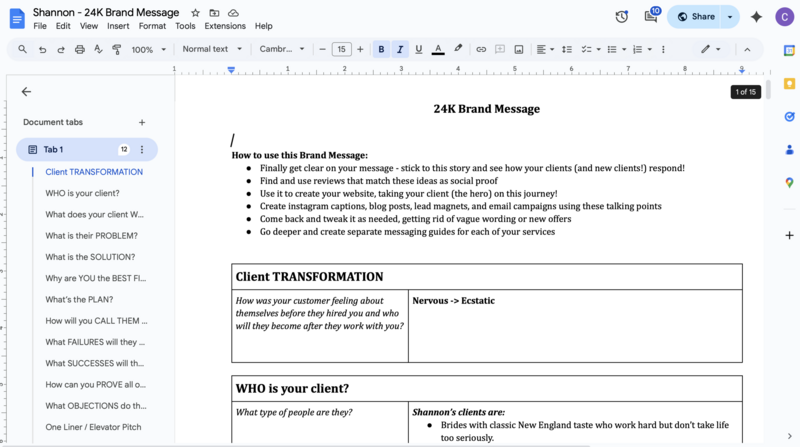Toggle italic formatting

pos(400,49)
